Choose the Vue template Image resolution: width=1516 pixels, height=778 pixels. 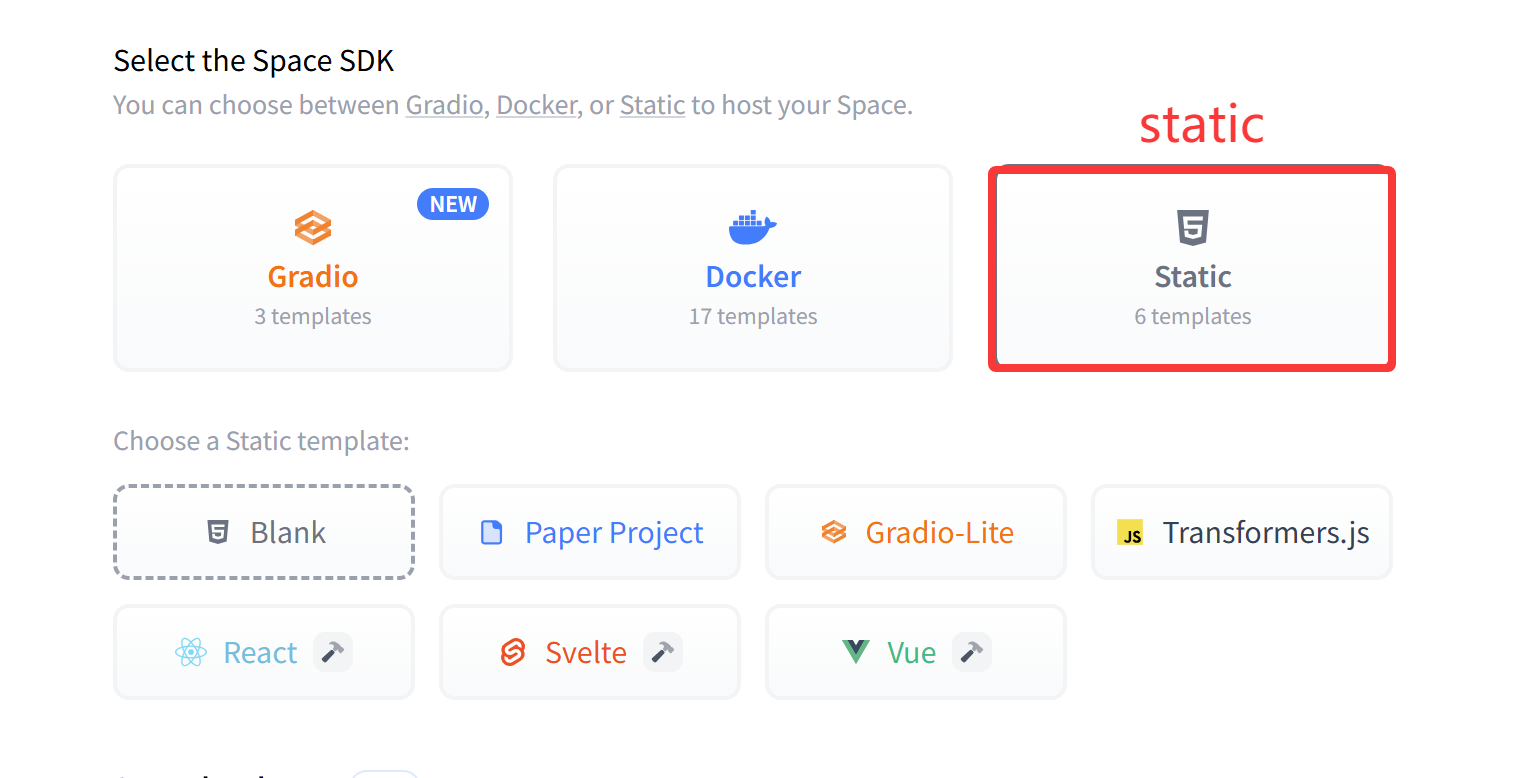coord(916,652)
